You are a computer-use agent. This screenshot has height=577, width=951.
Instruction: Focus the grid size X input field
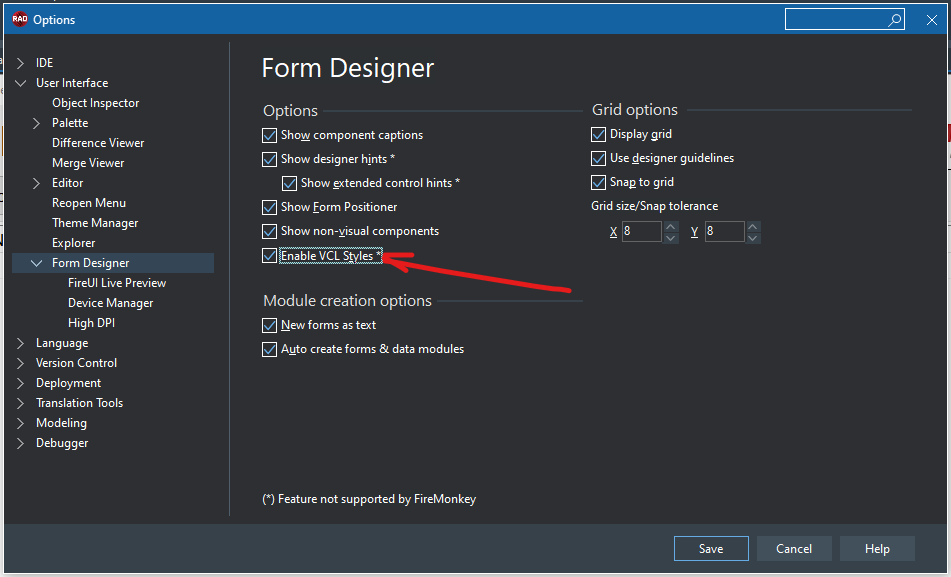click(x=642, y=232)
